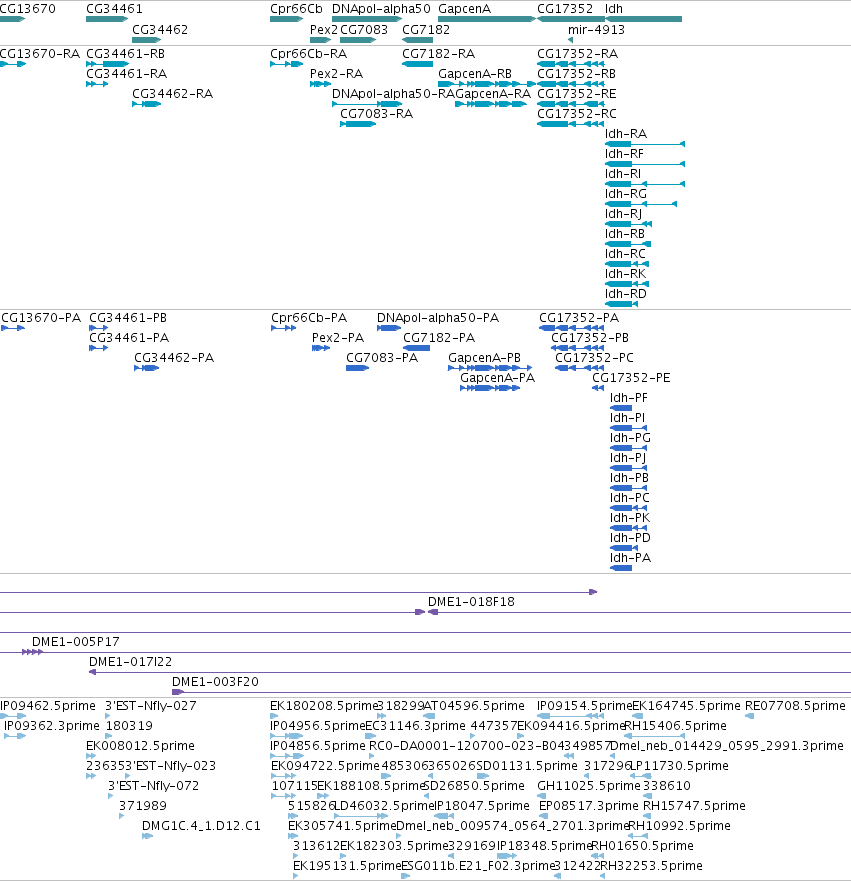Open the IP09362.3prime EST
851x881 pixels.
(x=52, y=726)
